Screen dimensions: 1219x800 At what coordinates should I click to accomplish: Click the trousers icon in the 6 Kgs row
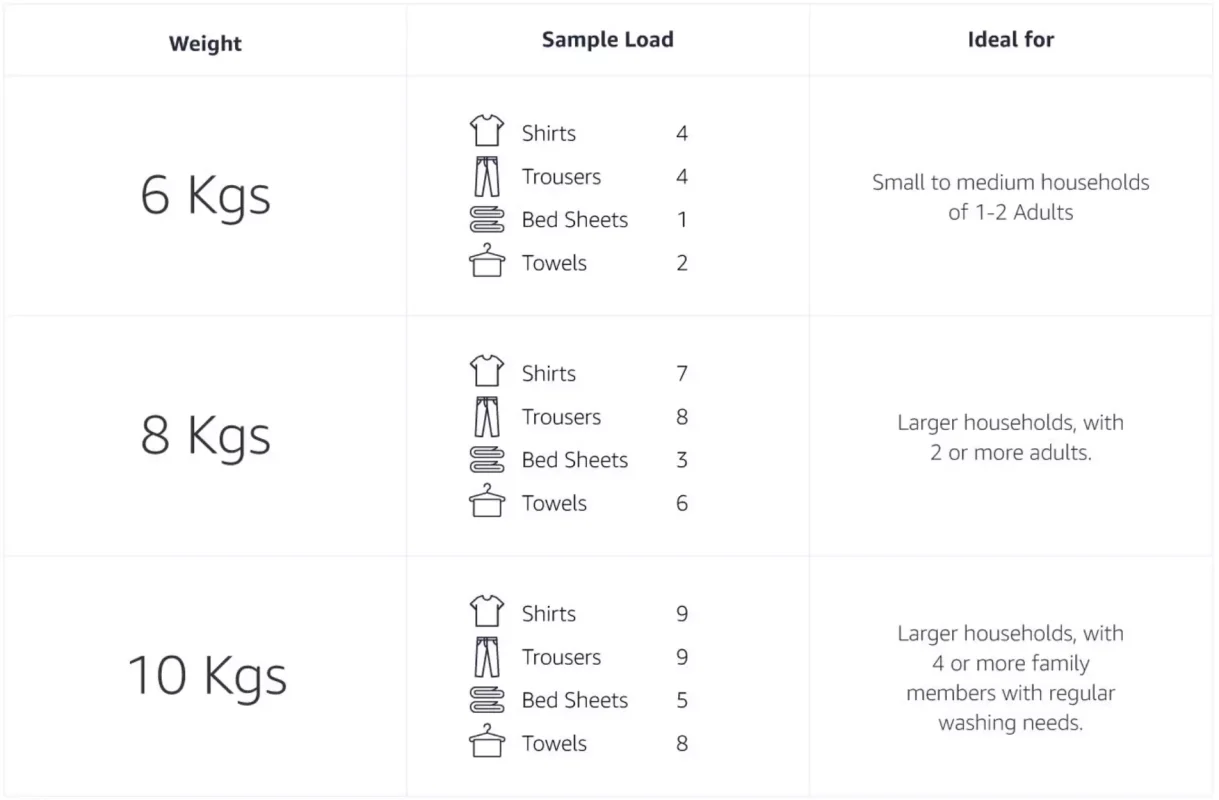pyautogui.click(x=487, y=176)
